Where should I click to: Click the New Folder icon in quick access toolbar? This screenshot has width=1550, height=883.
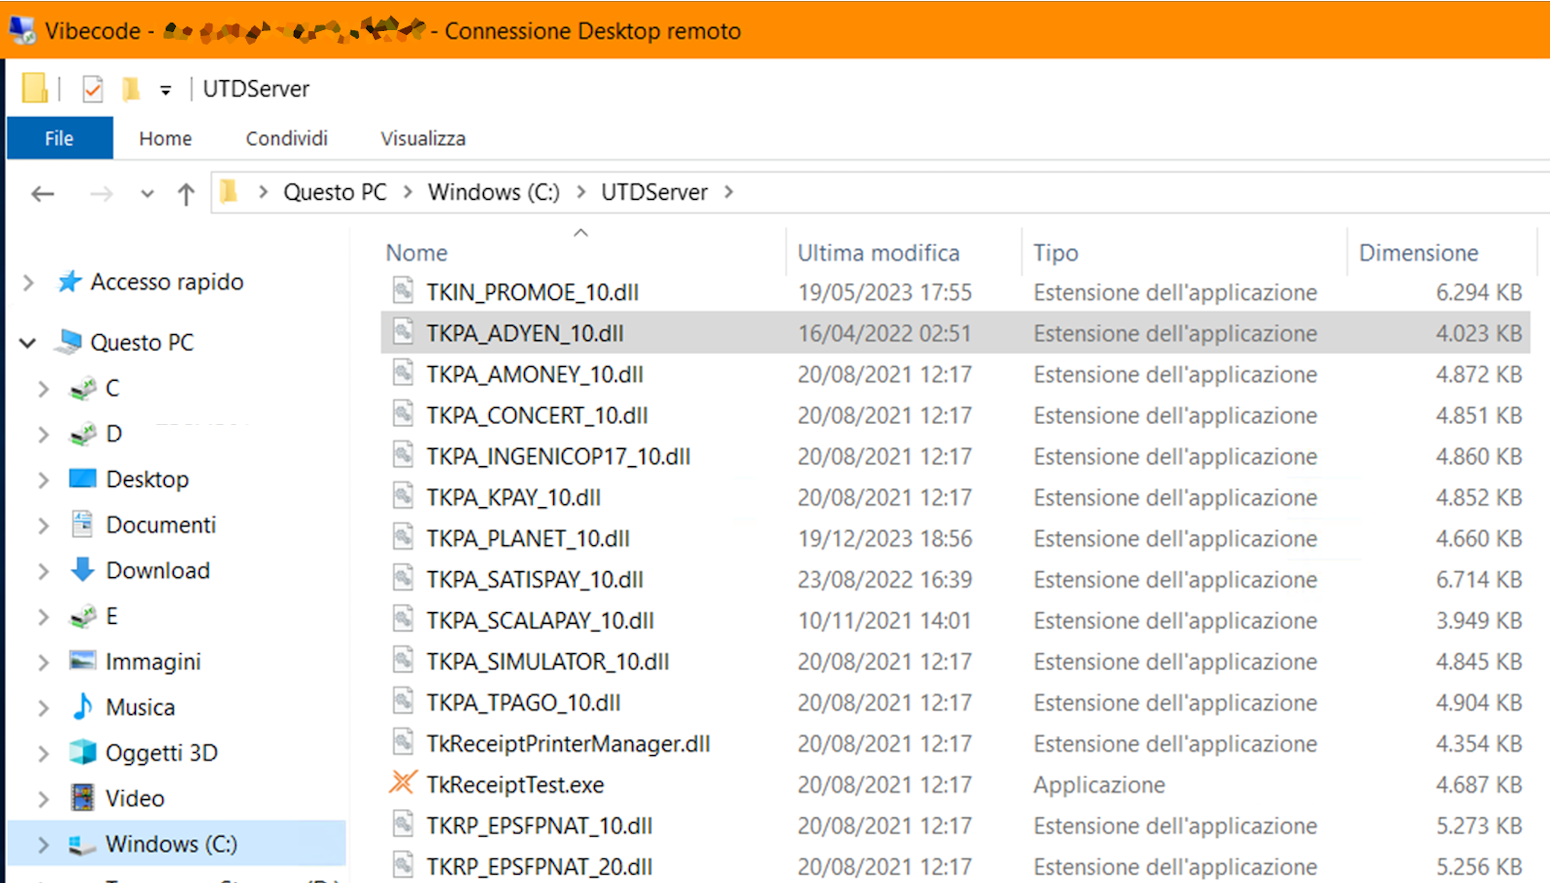click(x=130, y=89)
